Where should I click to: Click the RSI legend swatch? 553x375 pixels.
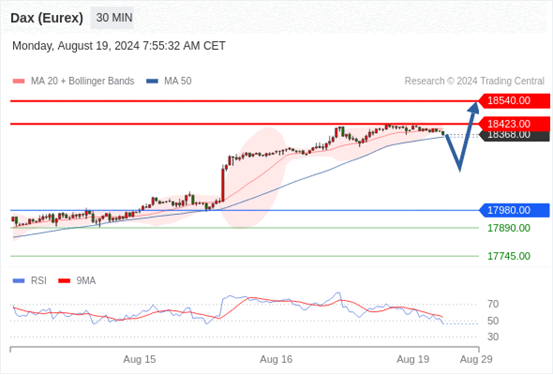tap(19, 281)
